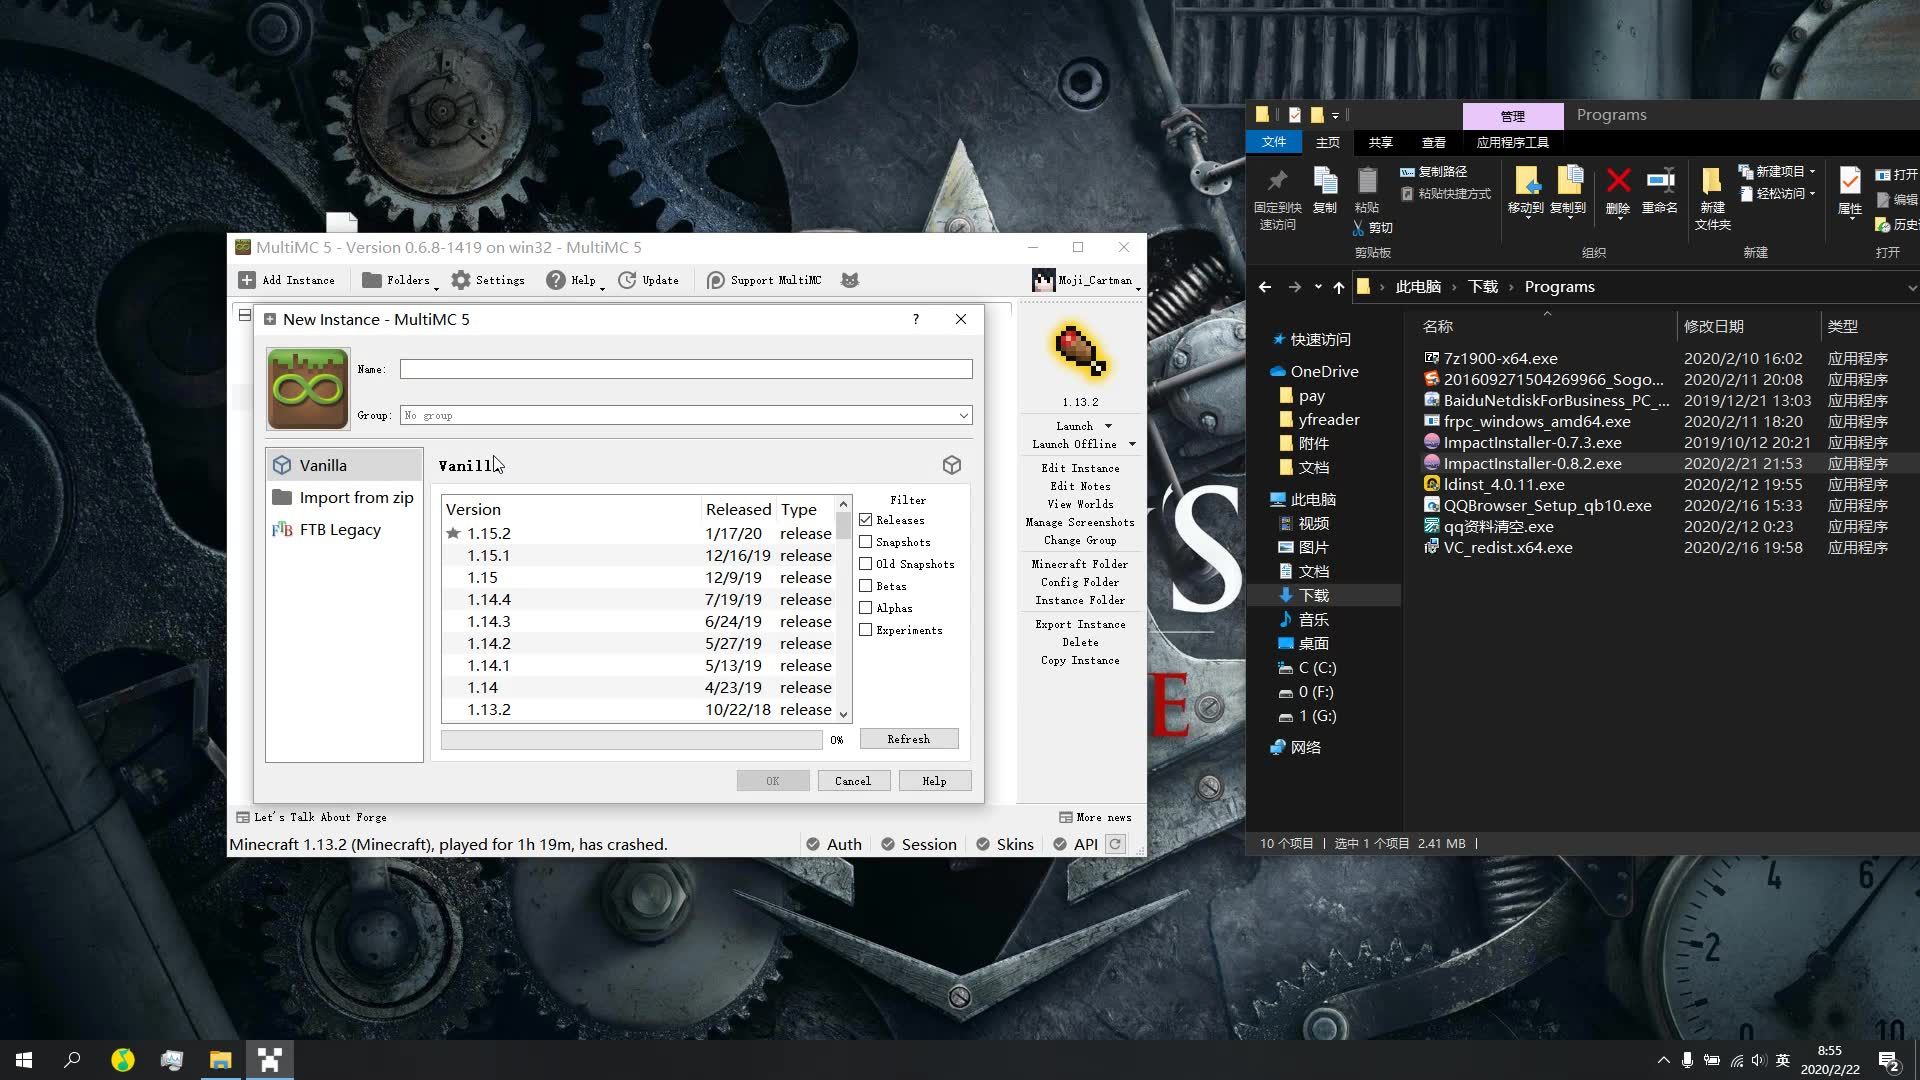Click the Refresh button
Image resolution: width=1920 pixels, height=1080 pixels.
pyautogui.click(x=909, y=739)
